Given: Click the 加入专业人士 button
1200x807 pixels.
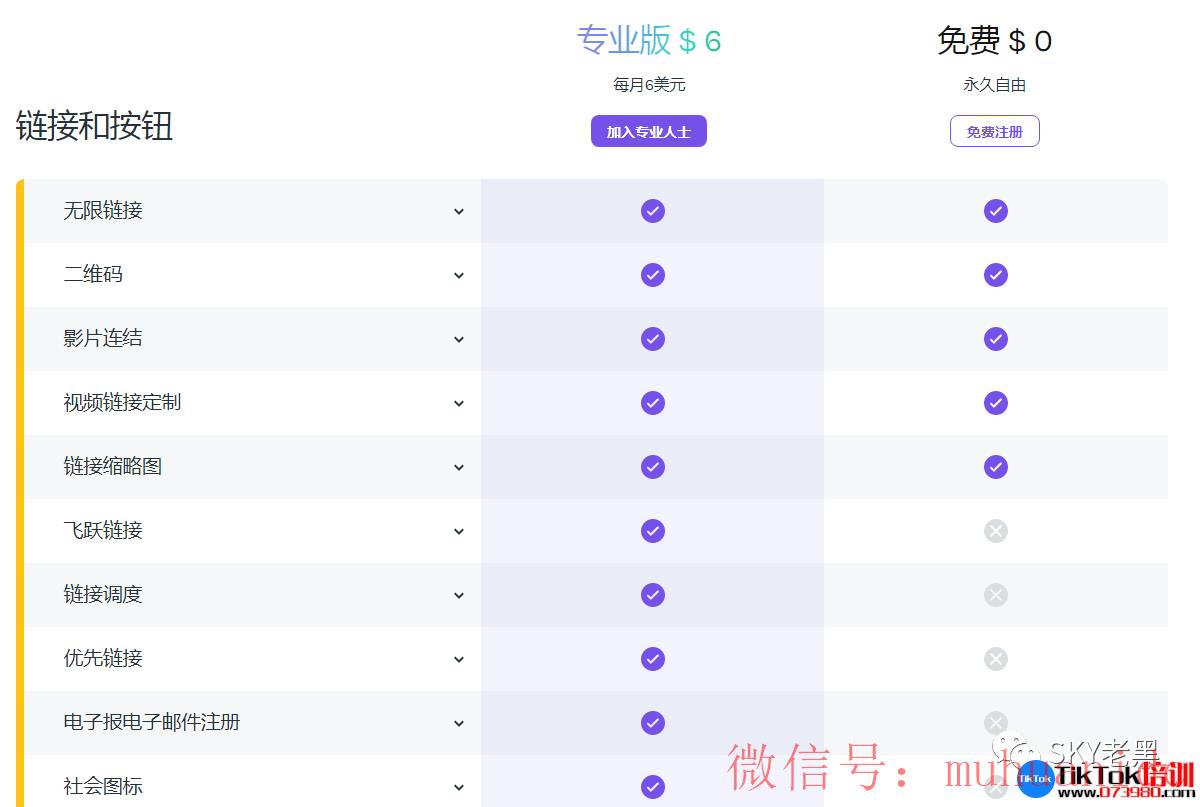Looking at the screenshot, I should (648, 132).
